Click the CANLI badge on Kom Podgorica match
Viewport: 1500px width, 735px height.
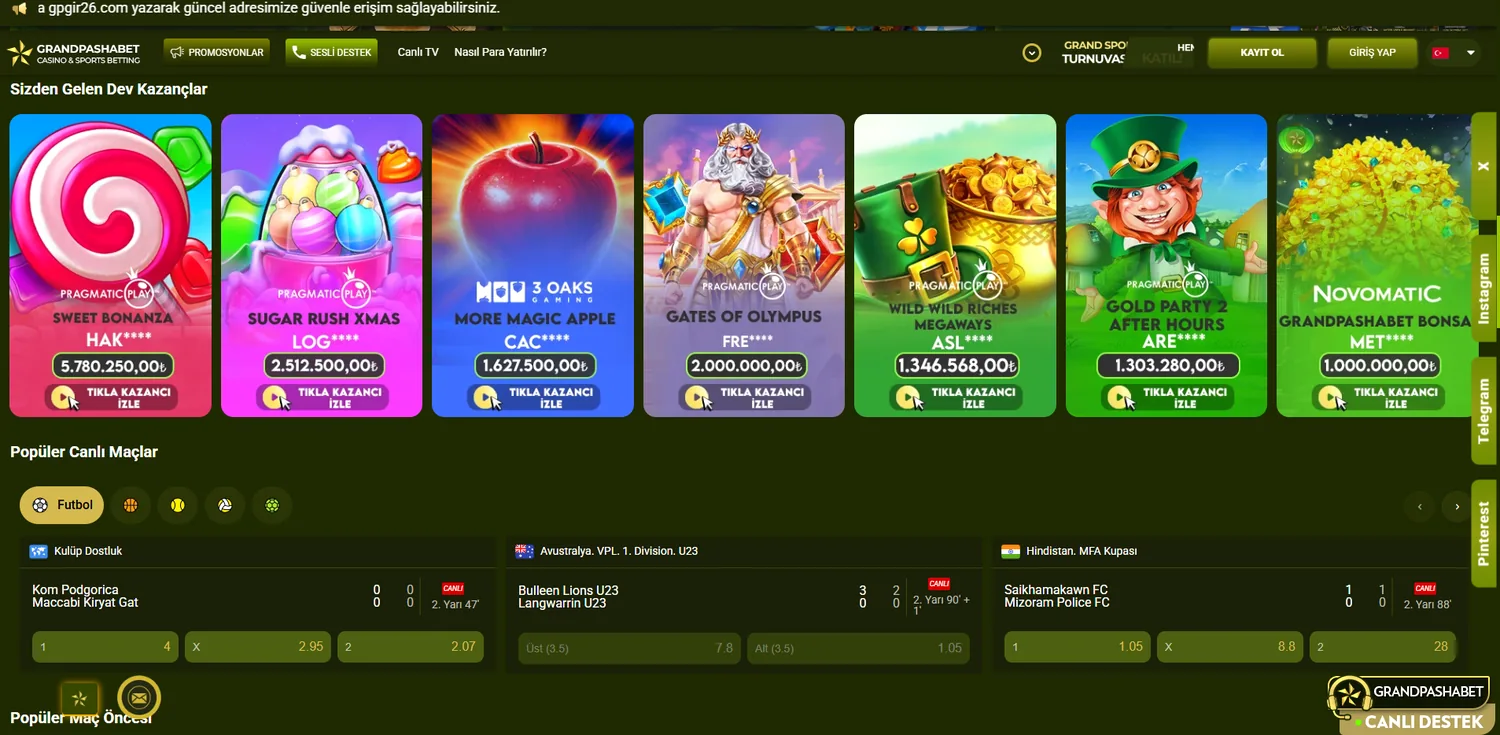(453, 589)
